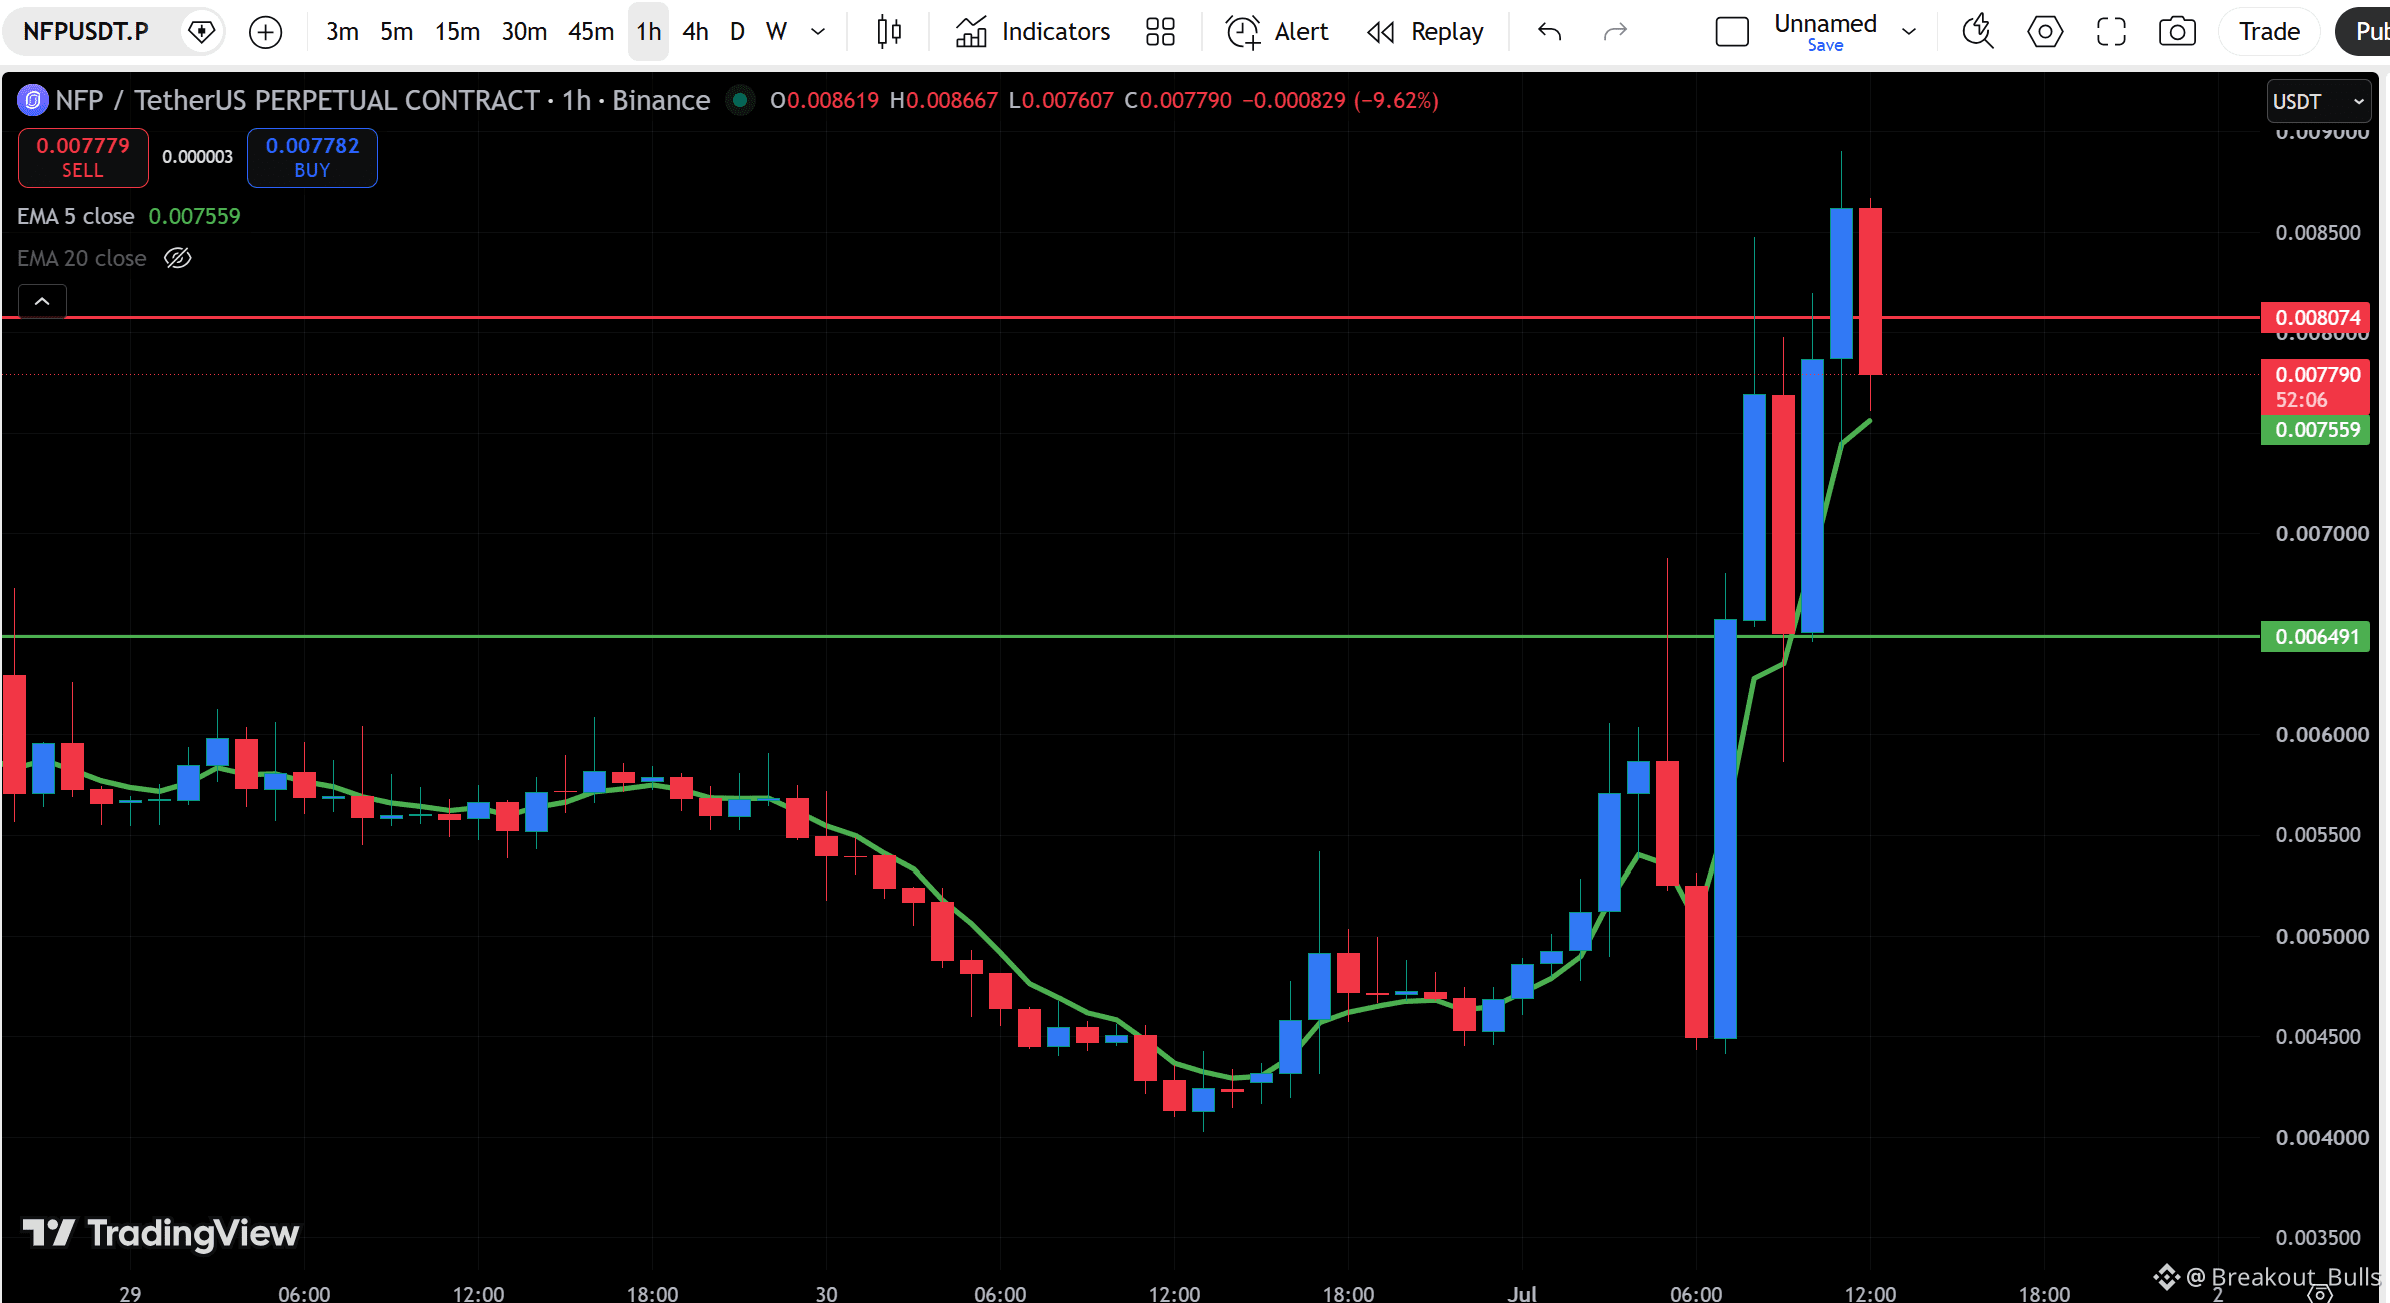Open the USDT currency dropdown
The height and width of the screenshot is (1303, 2390).
tap(2318, 101)
